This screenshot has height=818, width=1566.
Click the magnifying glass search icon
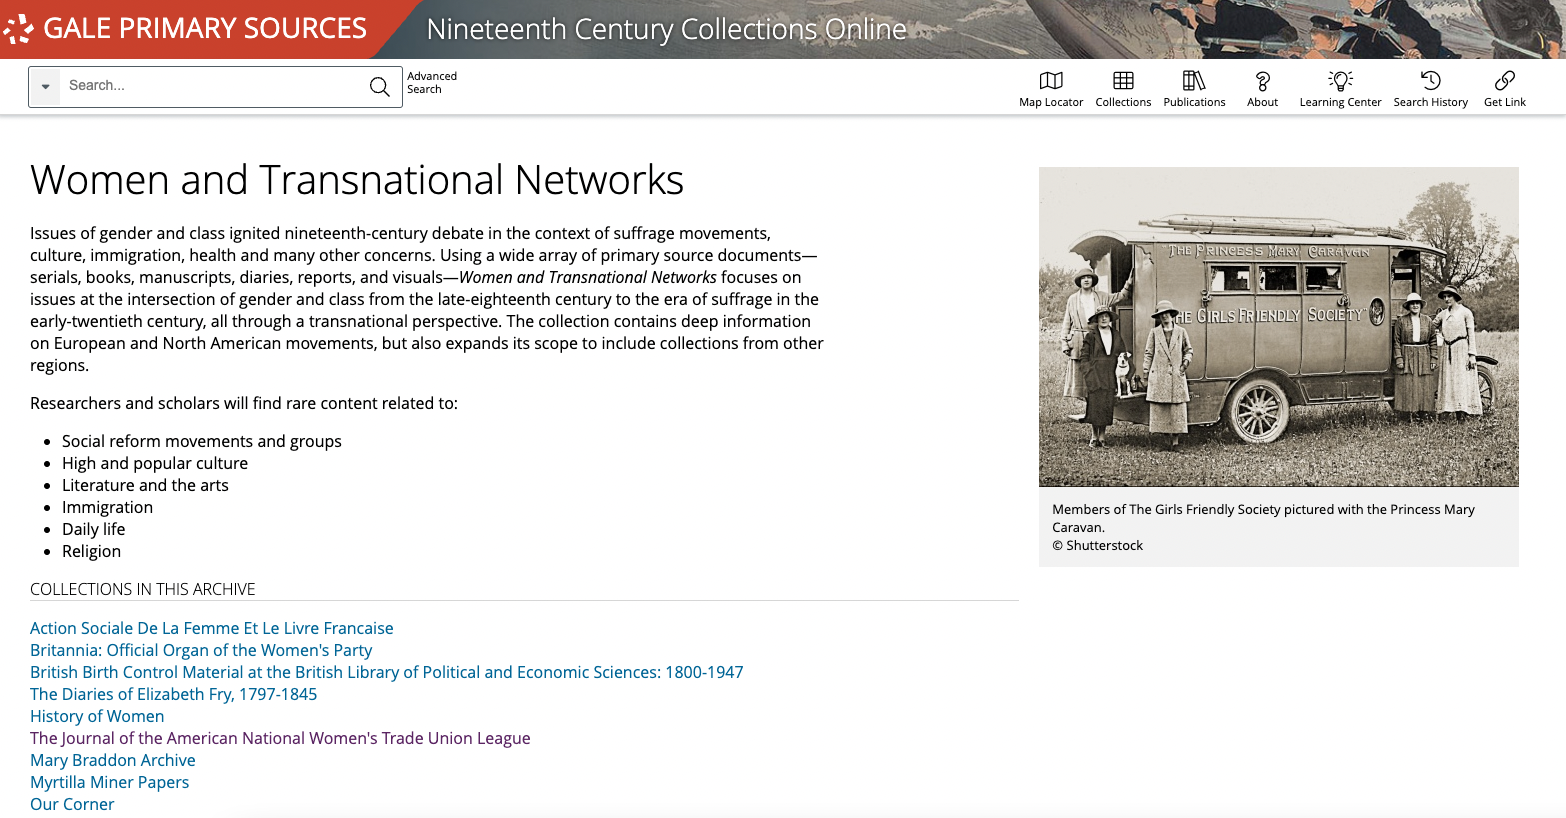(x=380, y=87)
